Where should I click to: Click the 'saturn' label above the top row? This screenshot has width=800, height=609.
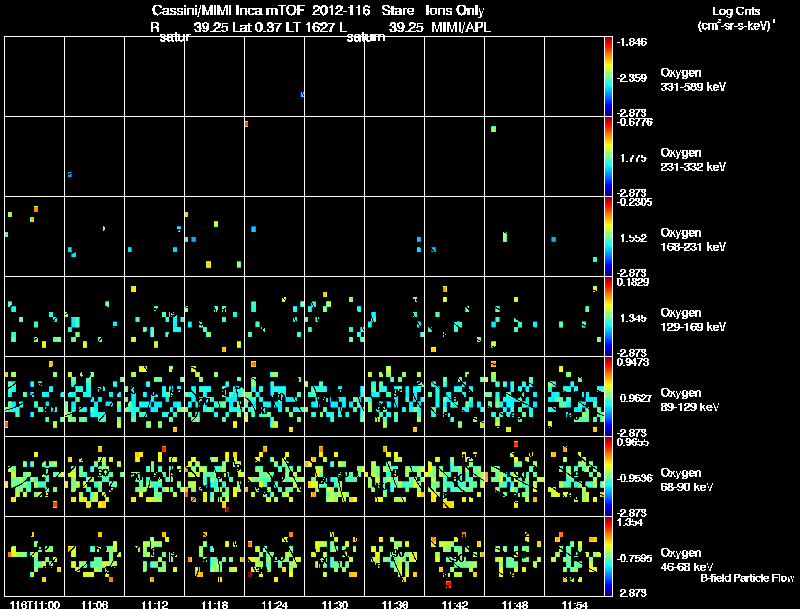pyautogui.click(x=366, y=37)
